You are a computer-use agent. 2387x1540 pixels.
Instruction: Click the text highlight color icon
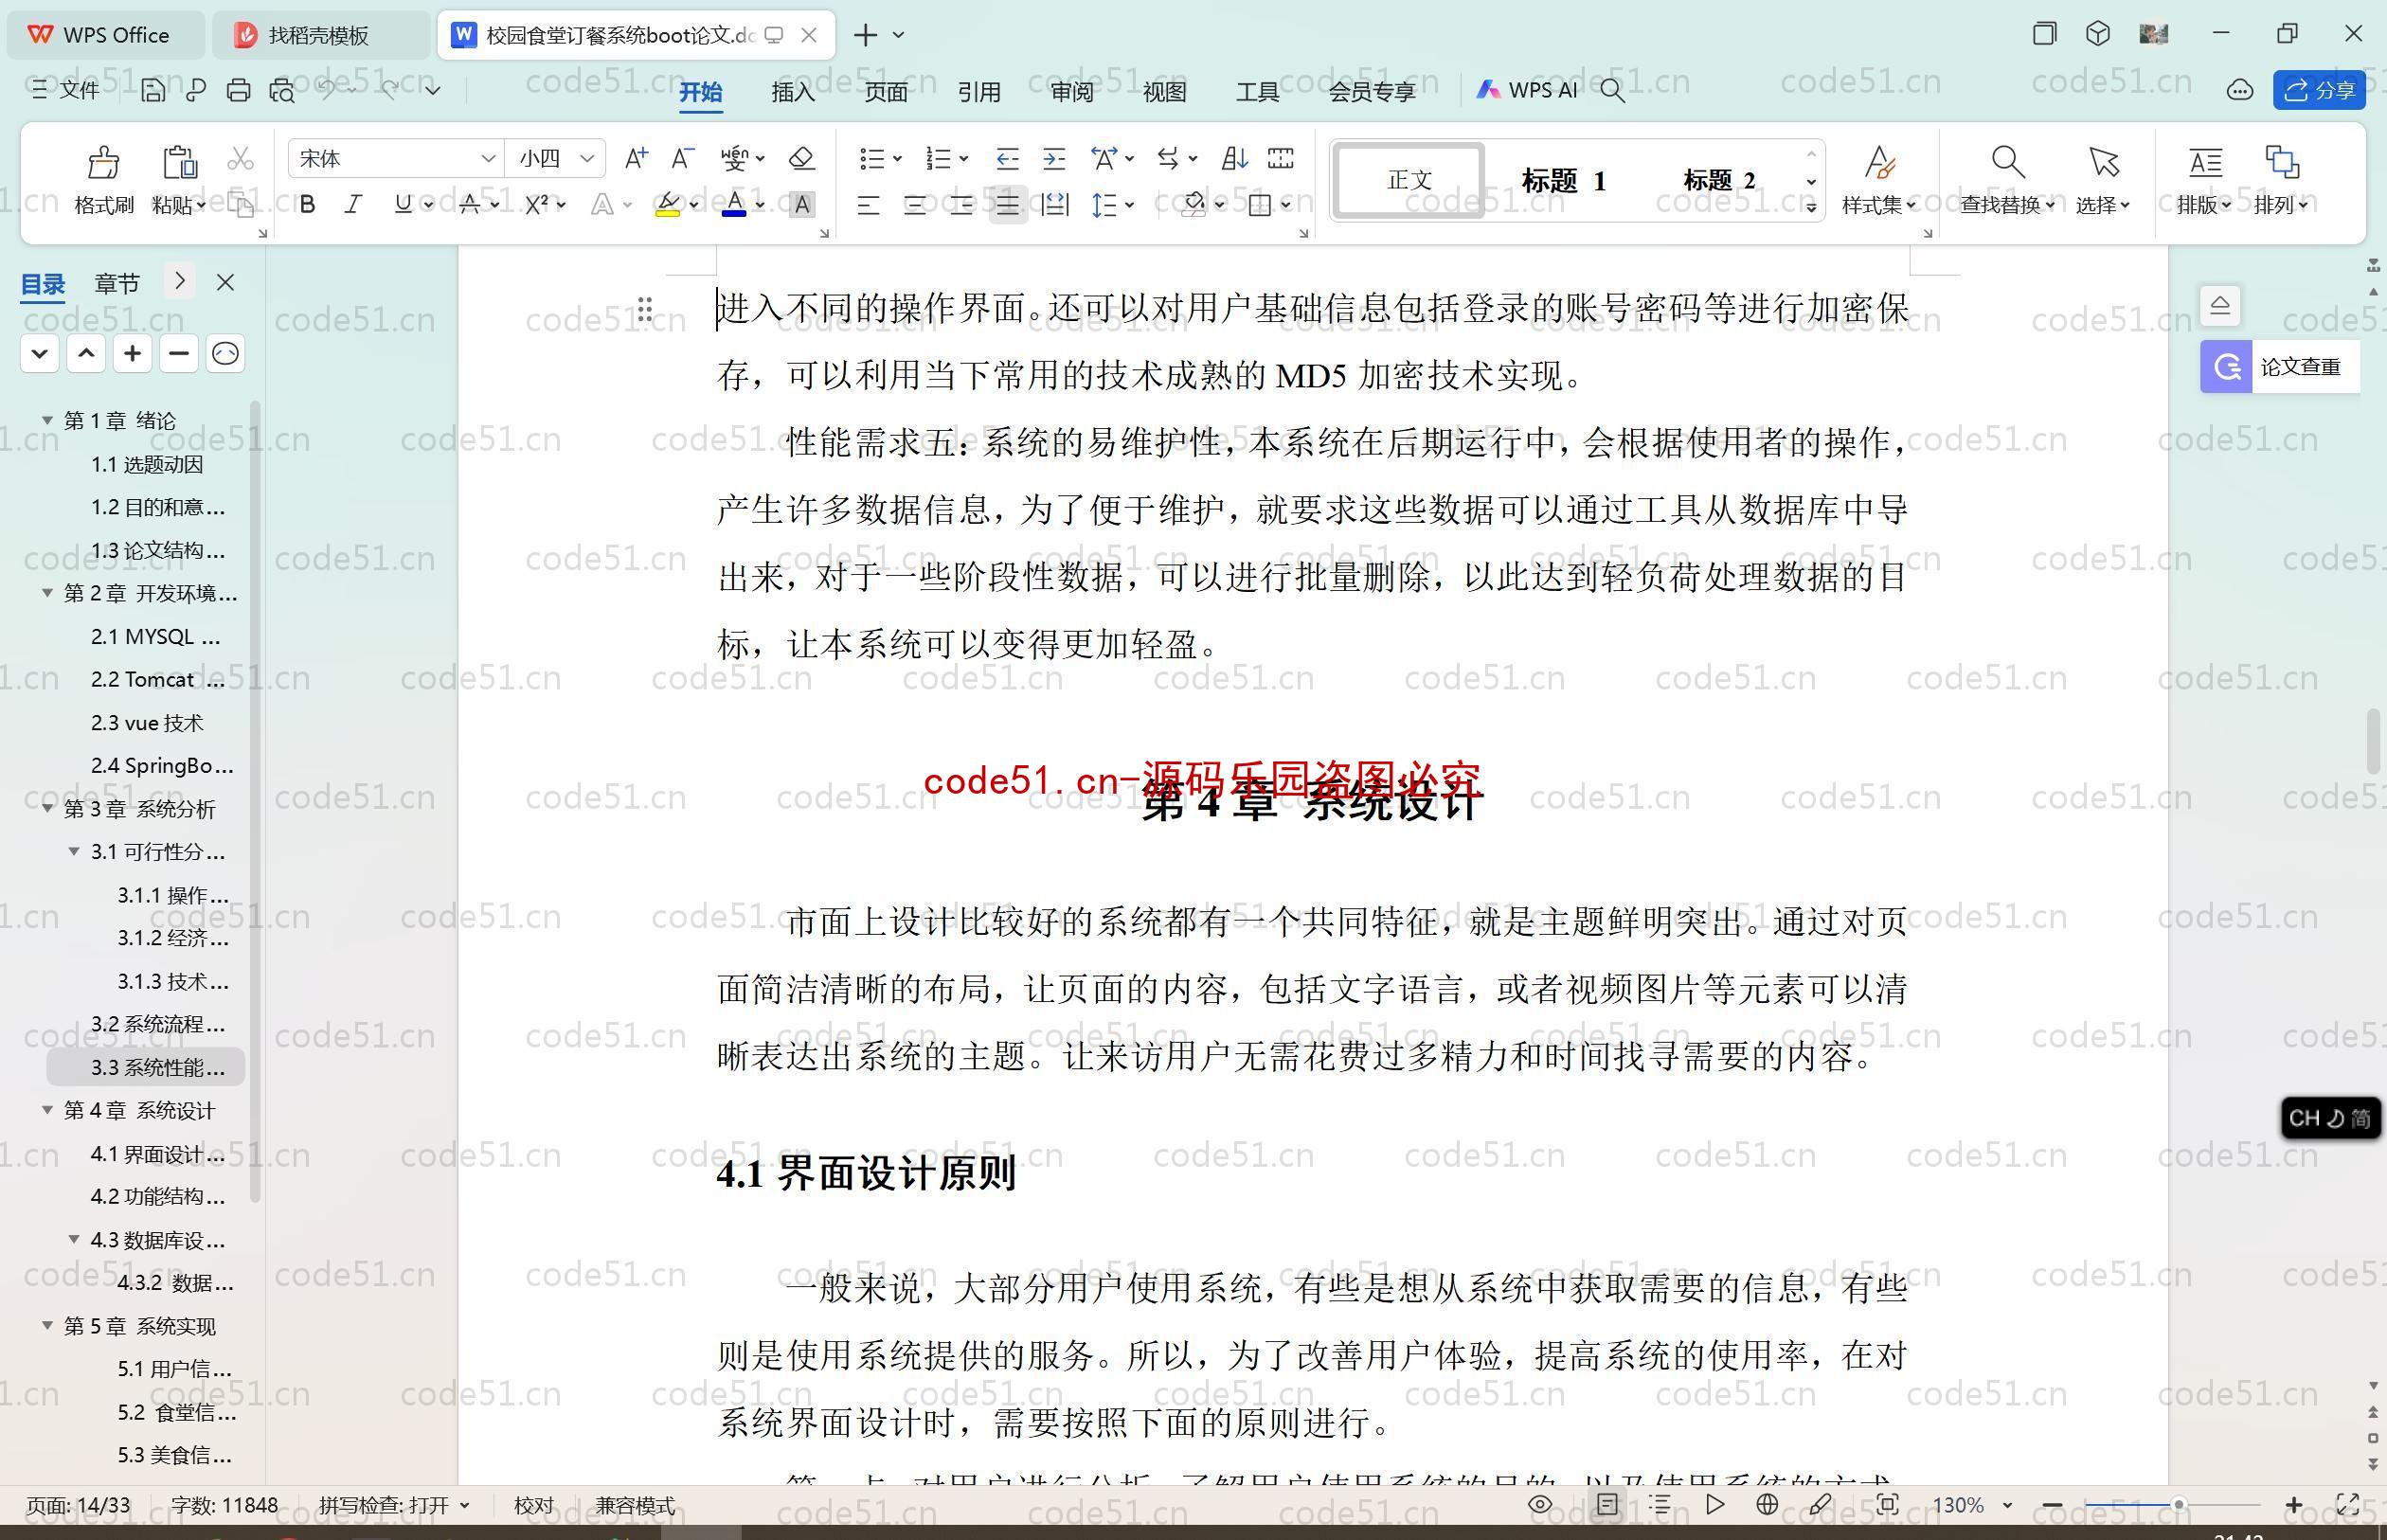(666, 206)
